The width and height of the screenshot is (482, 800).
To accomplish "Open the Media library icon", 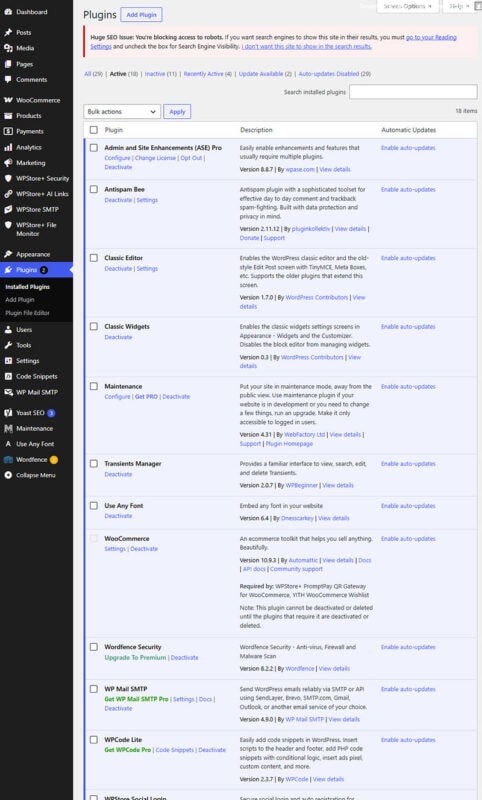I will 8,48.
